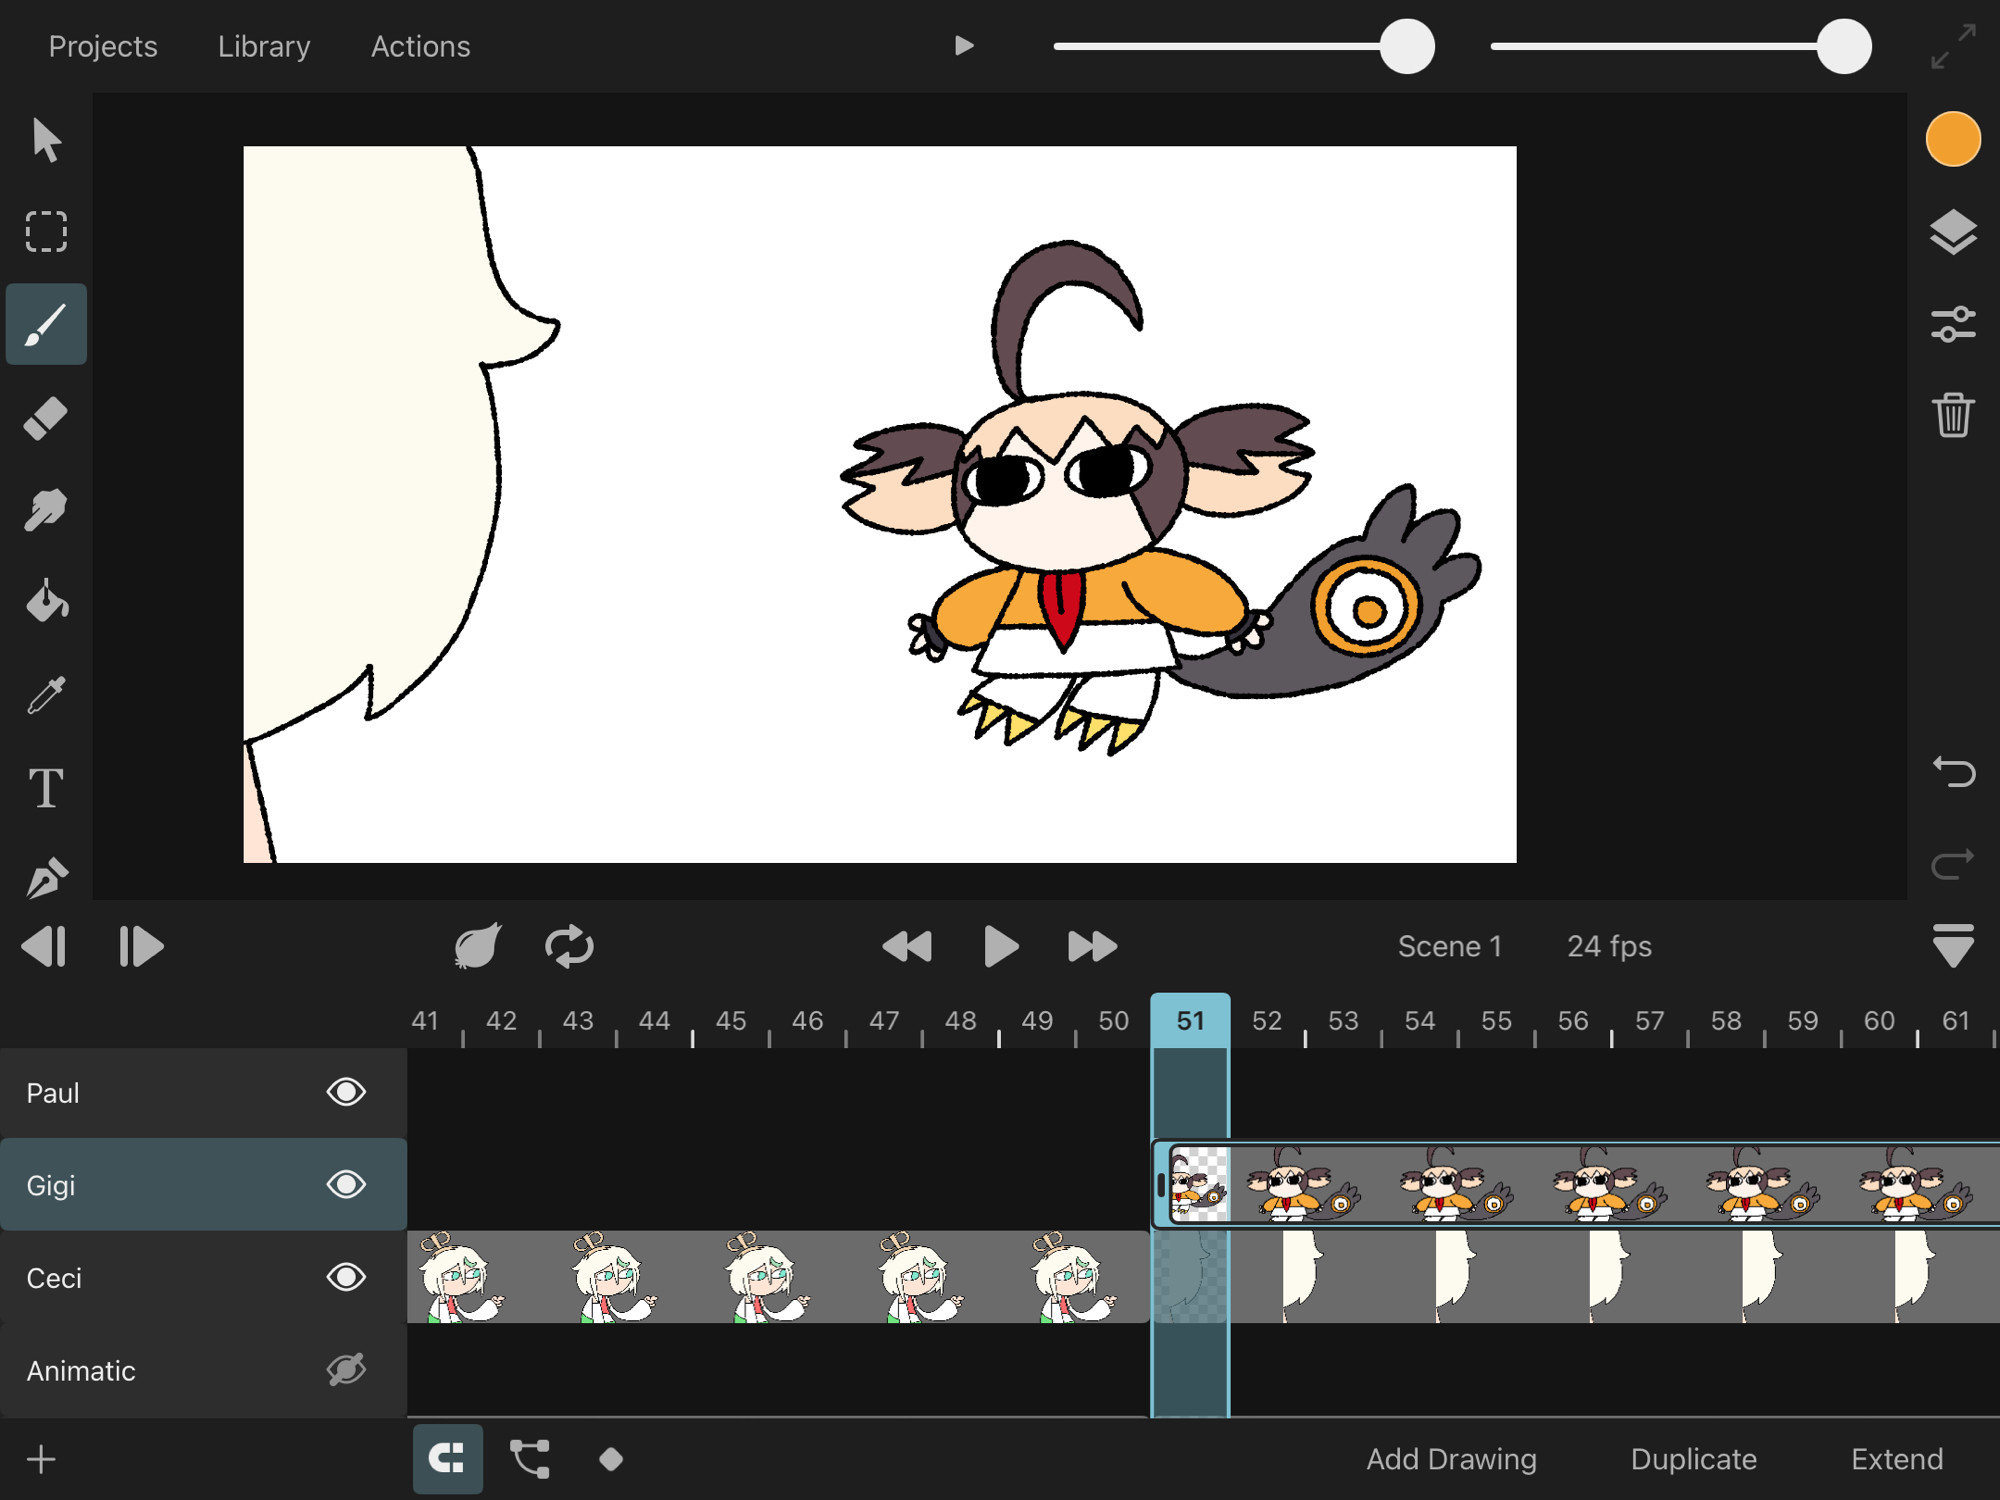Viewport: 2000px width, 1500px height.
Task: Select the Gigi layer
Action: 203,1184
